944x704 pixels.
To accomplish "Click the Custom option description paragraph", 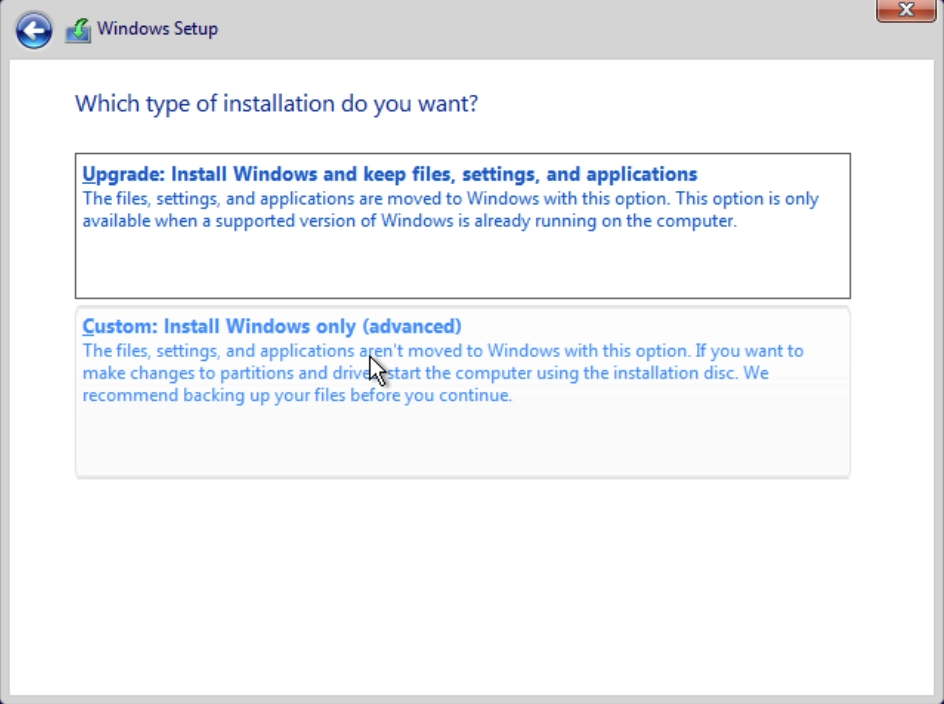I will [x=443, y=373].
